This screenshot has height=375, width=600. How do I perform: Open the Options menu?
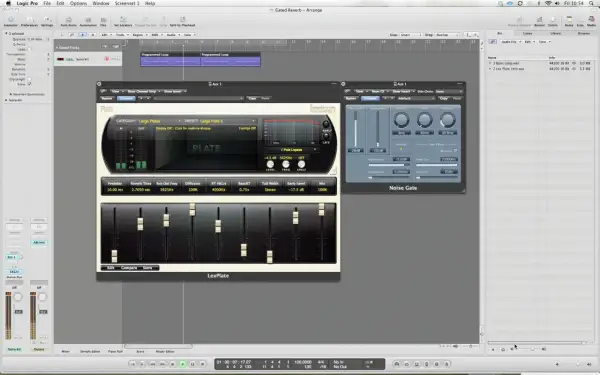[78, 3]
